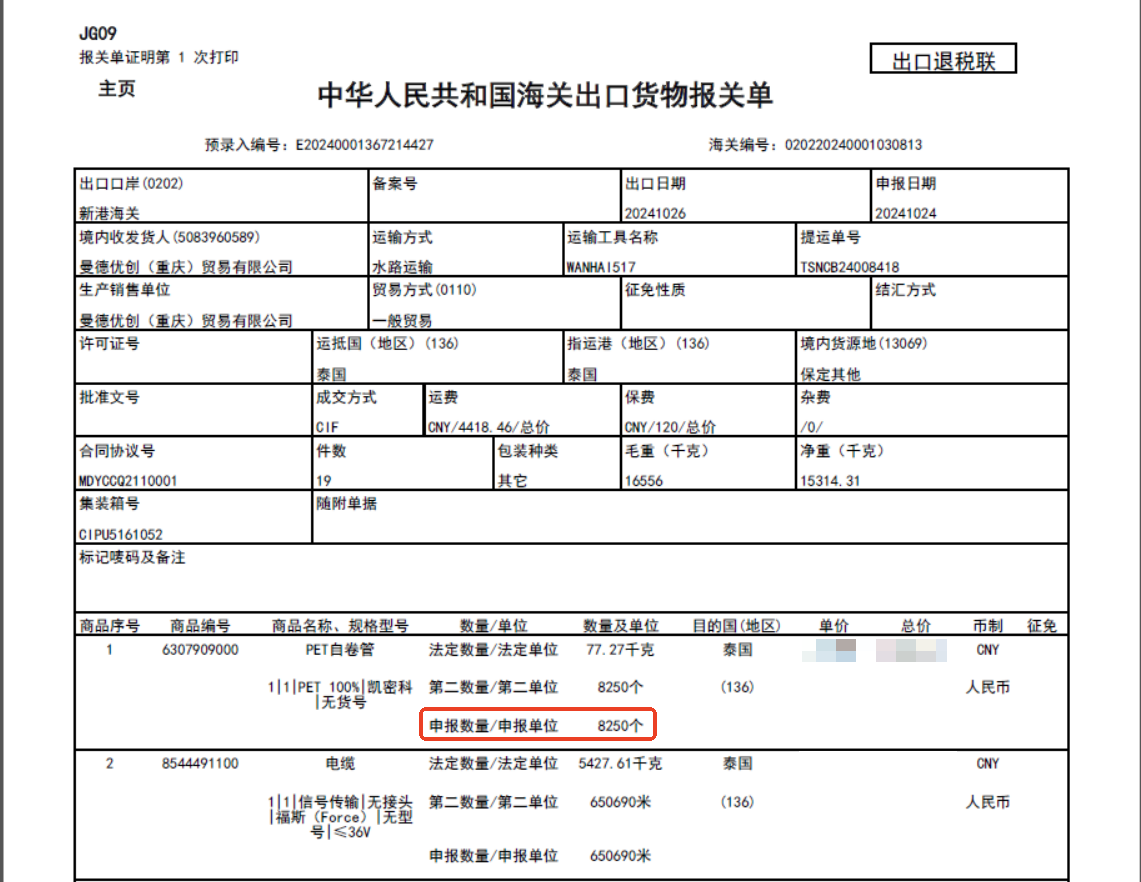Click the declaration form title text

pyautogui.click(x=570, y=95)
